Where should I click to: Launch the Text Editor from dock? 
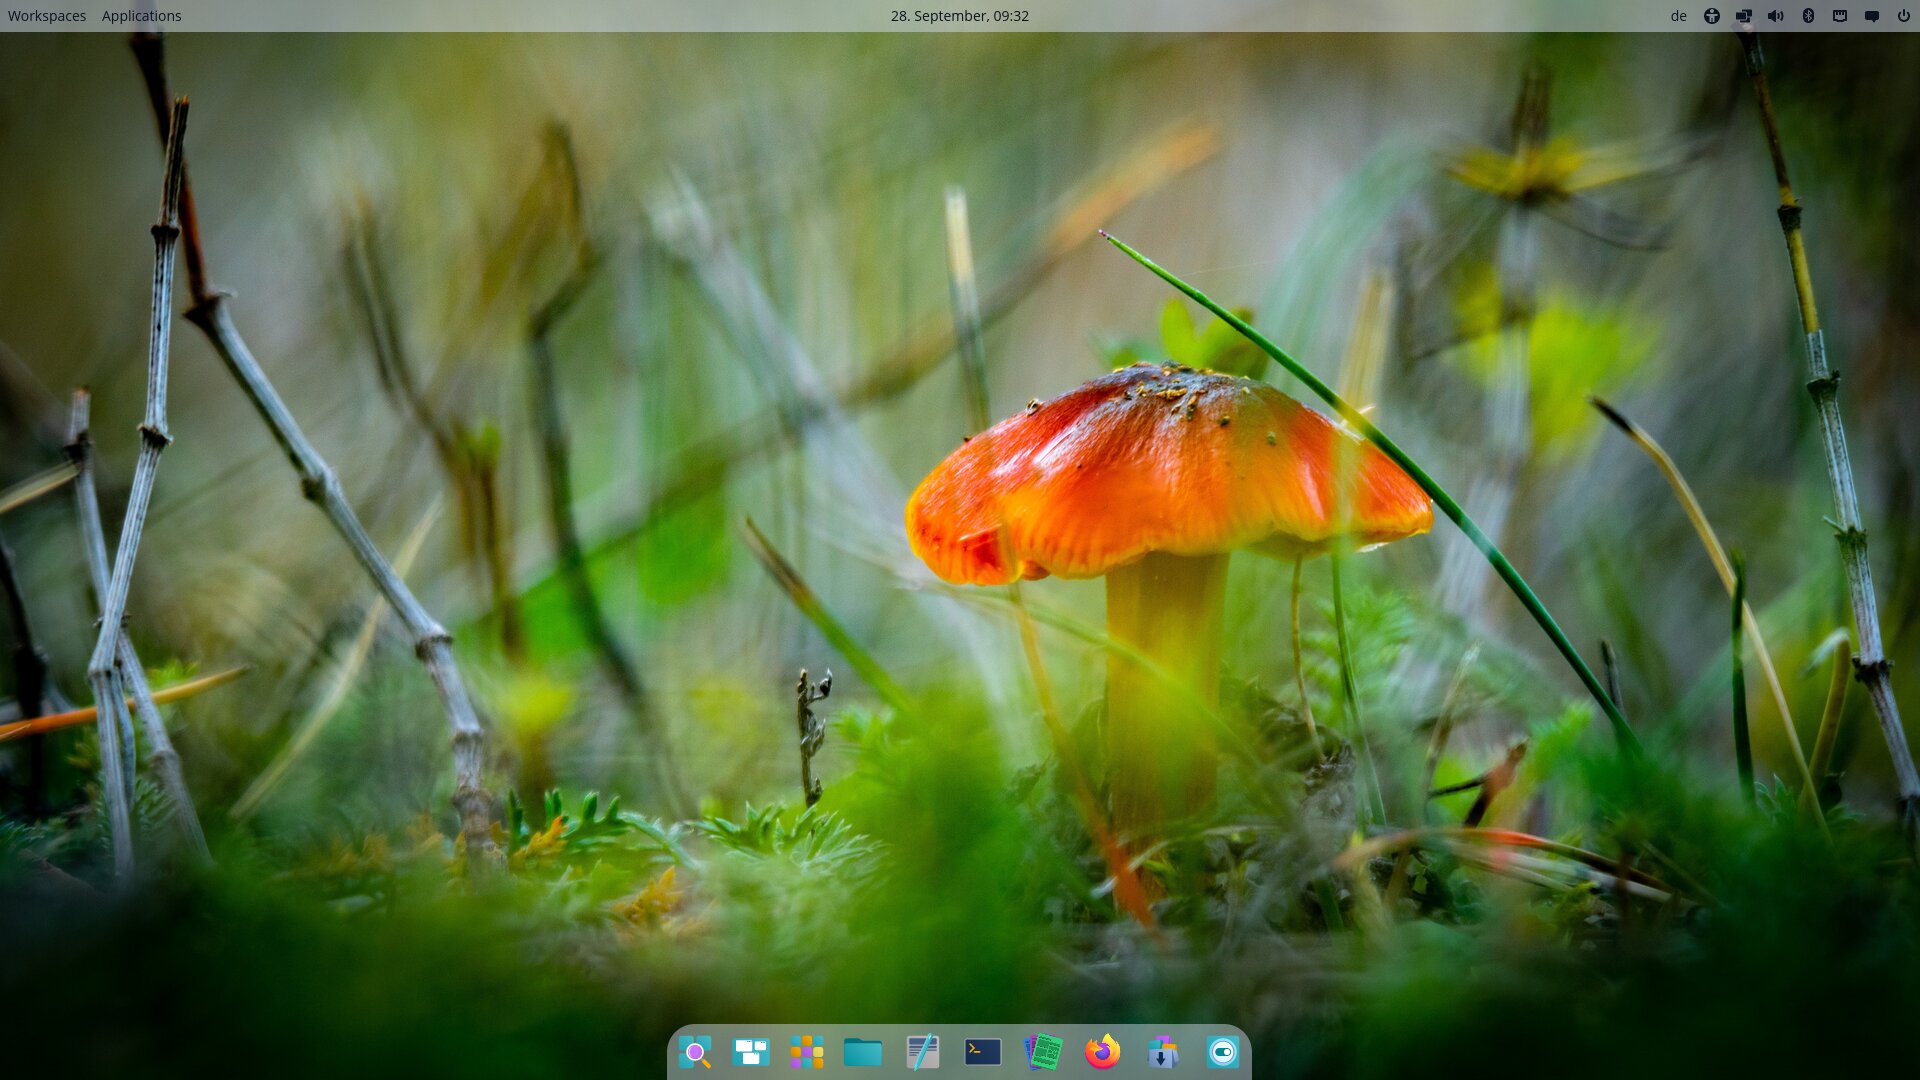pos(923,1052)
